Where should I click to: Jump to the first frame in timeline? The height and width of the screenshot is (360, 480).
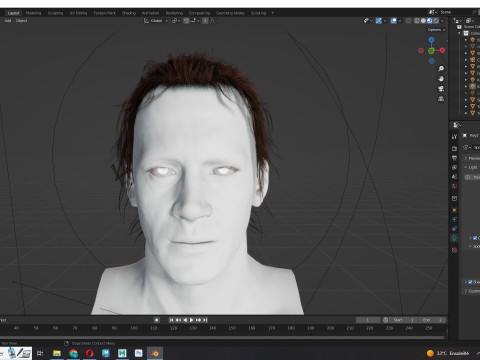tap(171, 320)
